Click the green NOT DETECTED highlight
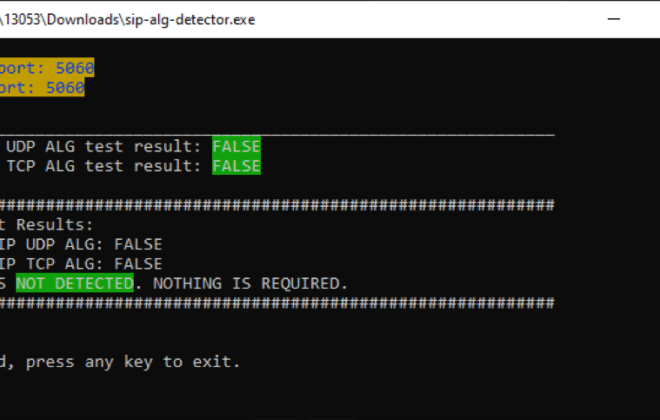Viewport: 660px width, 420px height. pos(75,283)
